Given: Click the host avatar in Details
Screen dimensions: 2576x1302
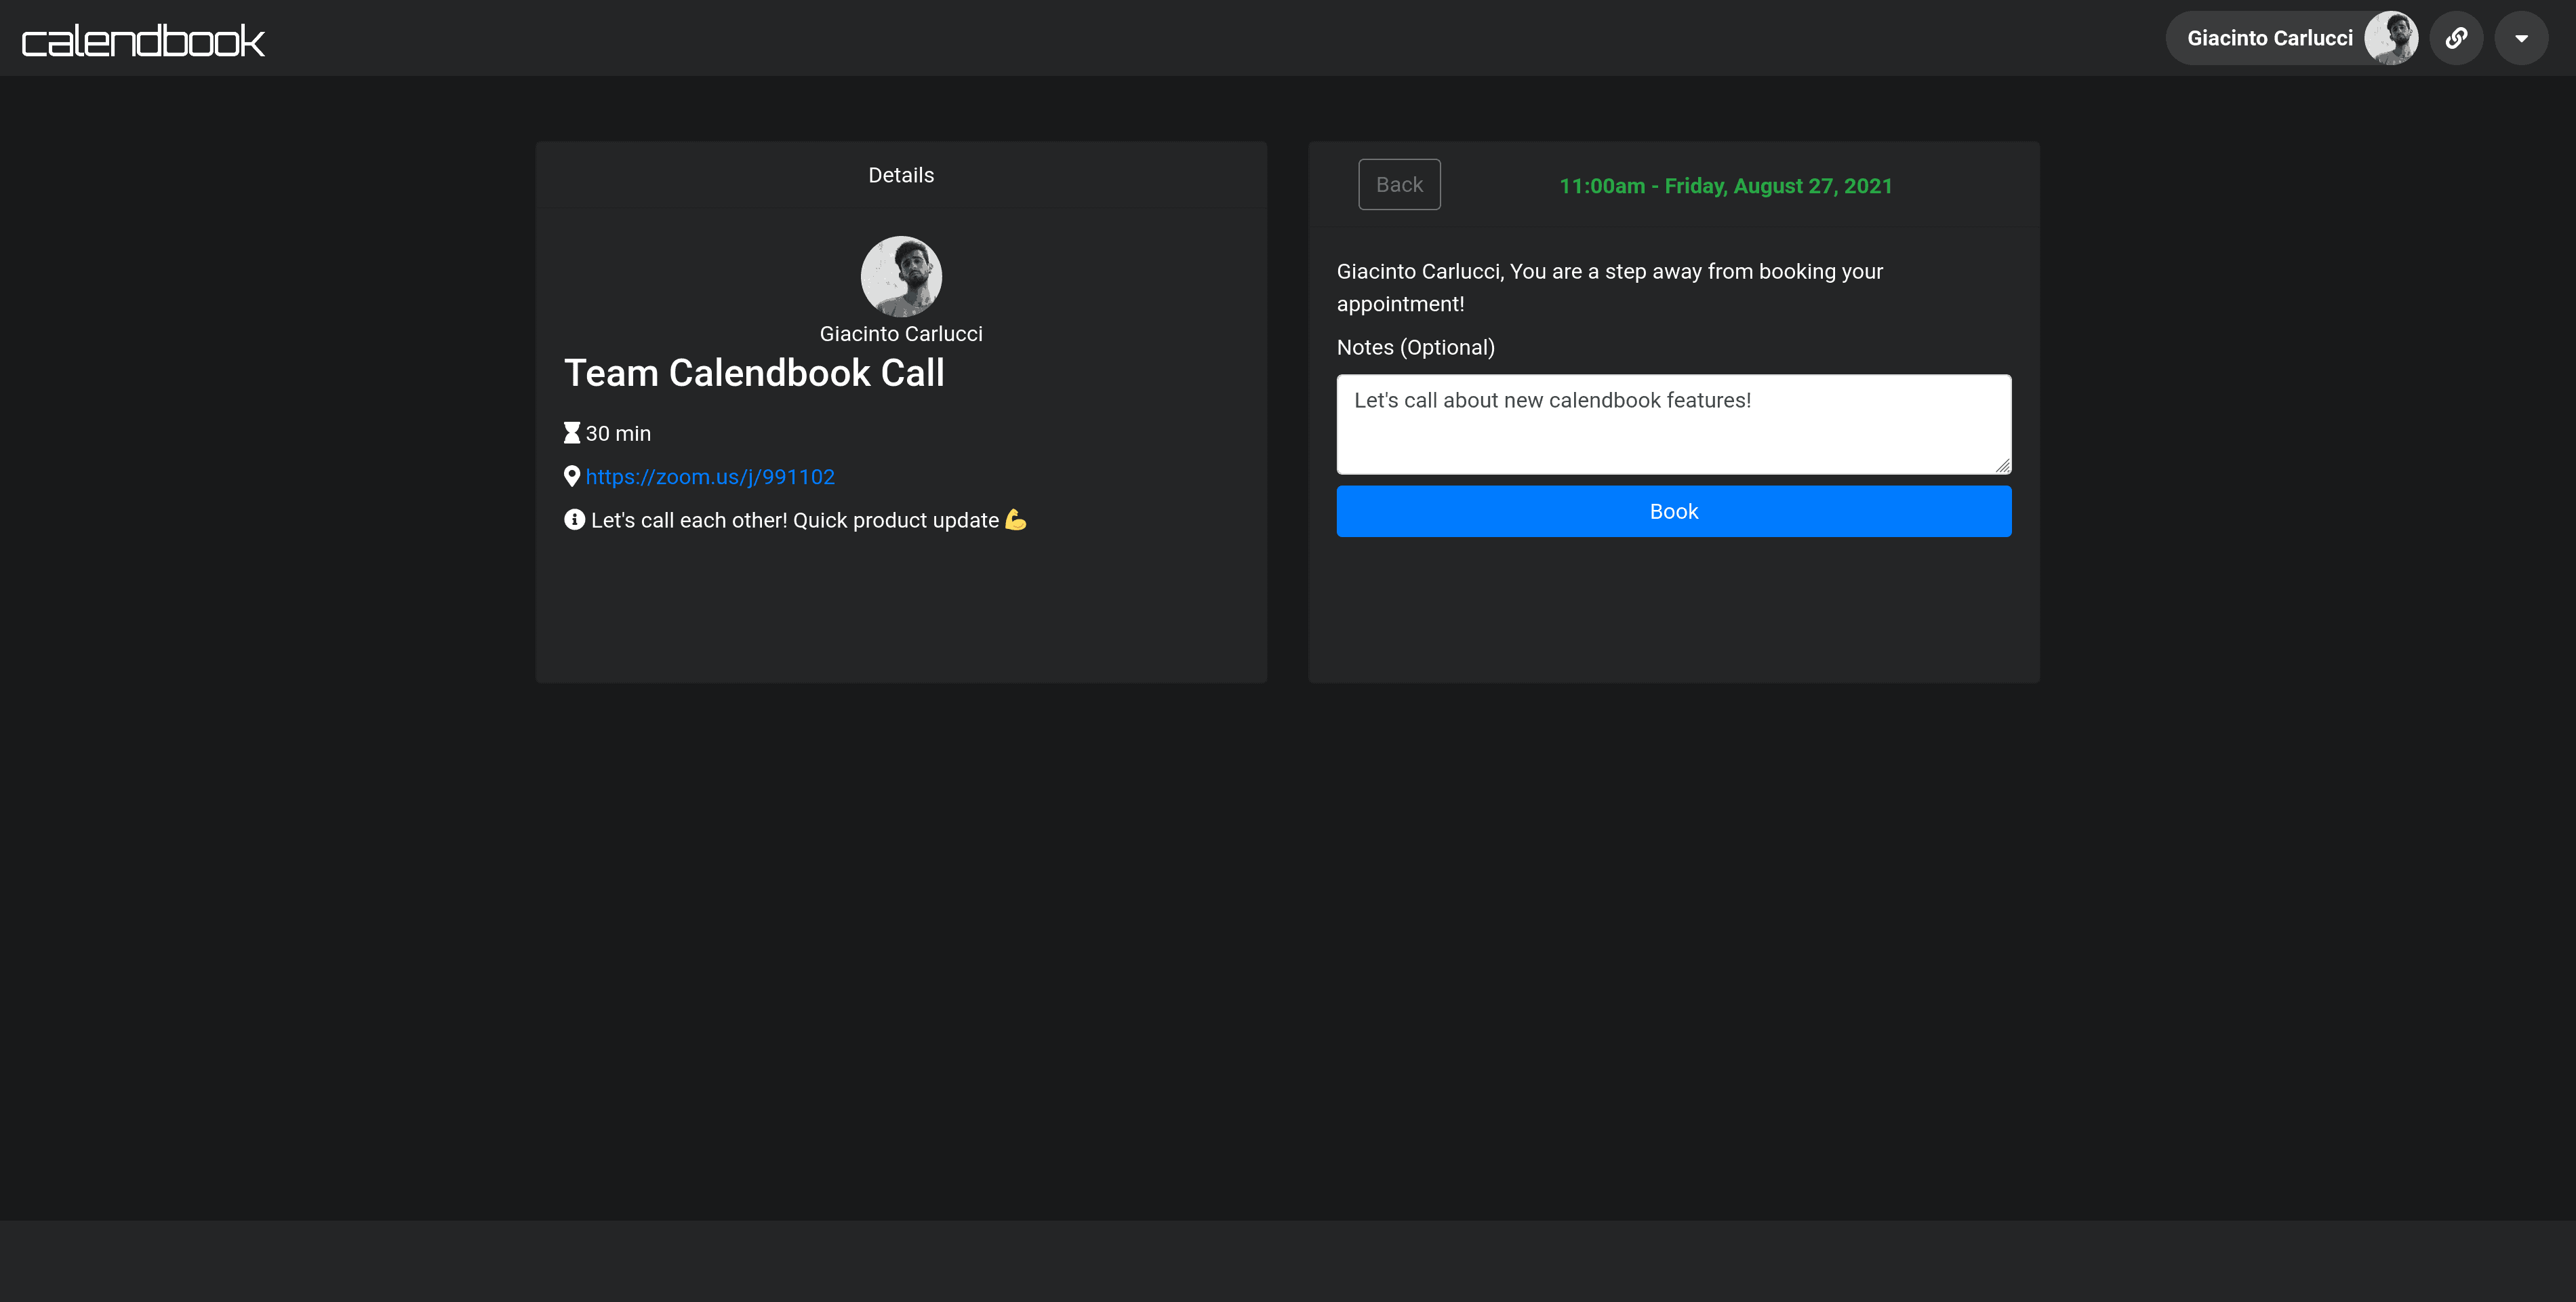Looking at the screenshot, I should click(901, 276).
